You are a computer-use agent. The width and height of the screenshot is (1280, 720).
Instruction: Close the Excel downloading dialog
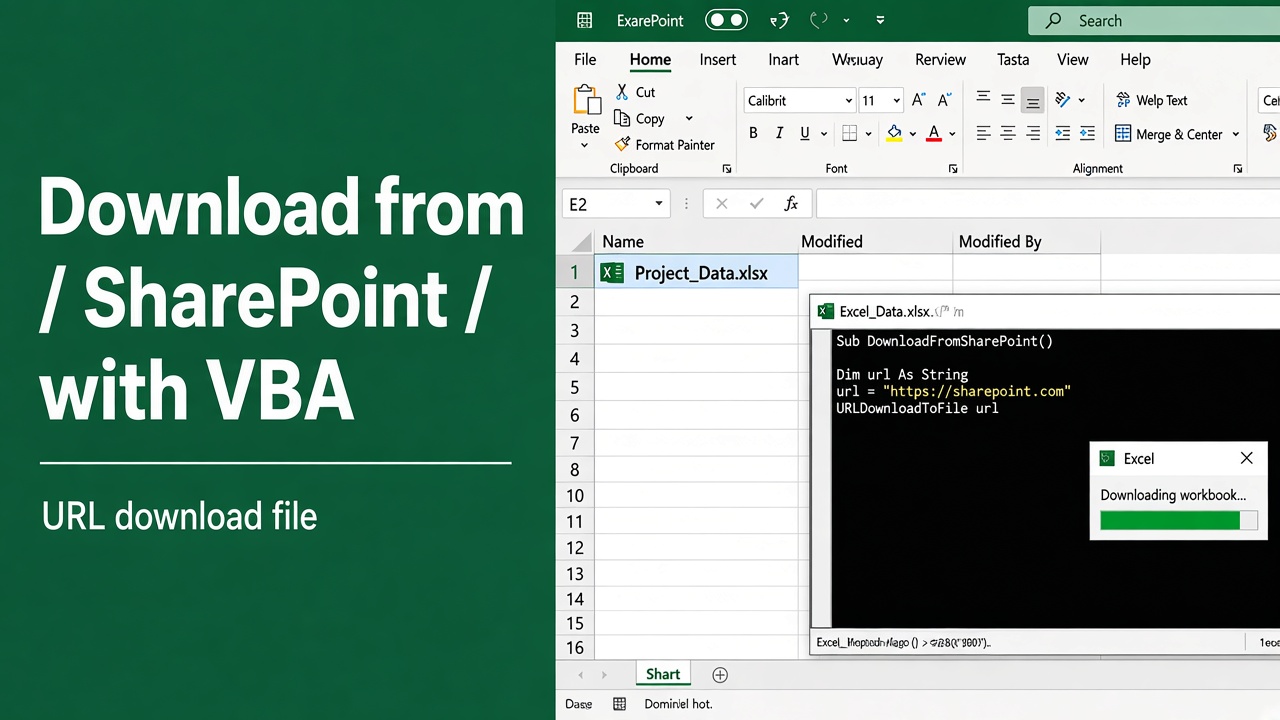coord(1246,458)
